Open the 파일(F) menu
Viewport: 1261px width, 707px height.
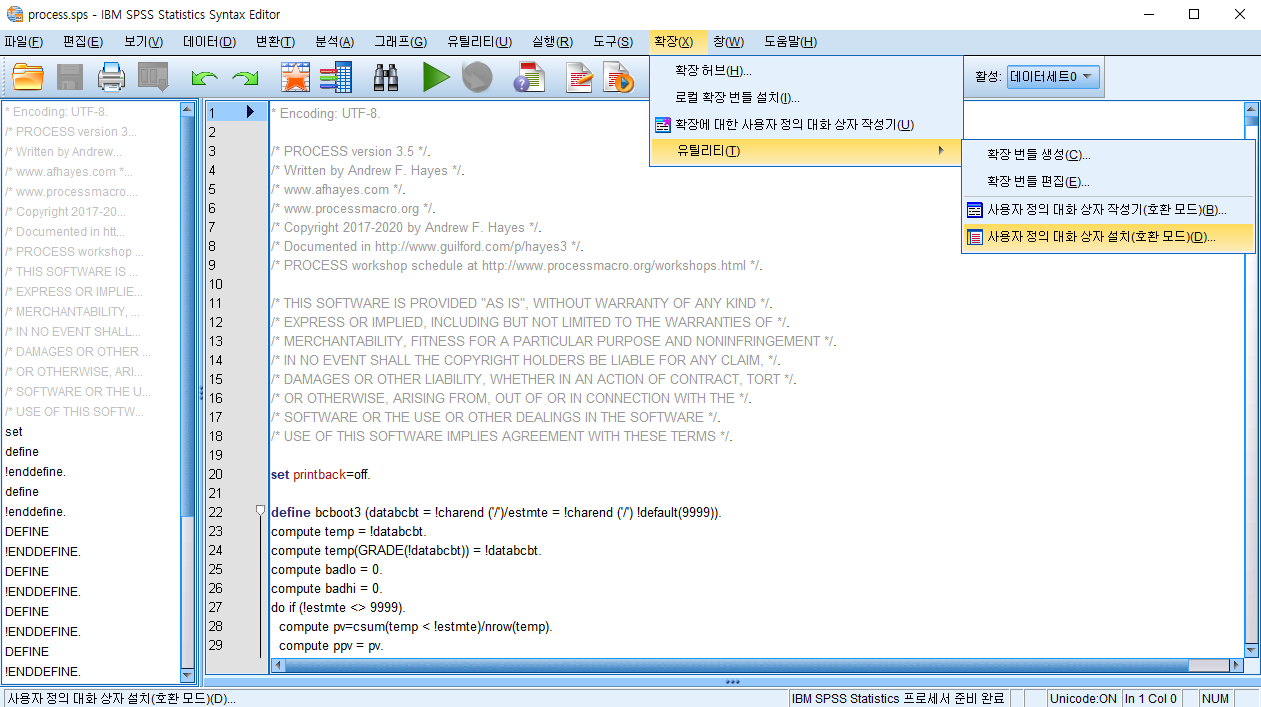pyautogui.click(x=23, y=41)
